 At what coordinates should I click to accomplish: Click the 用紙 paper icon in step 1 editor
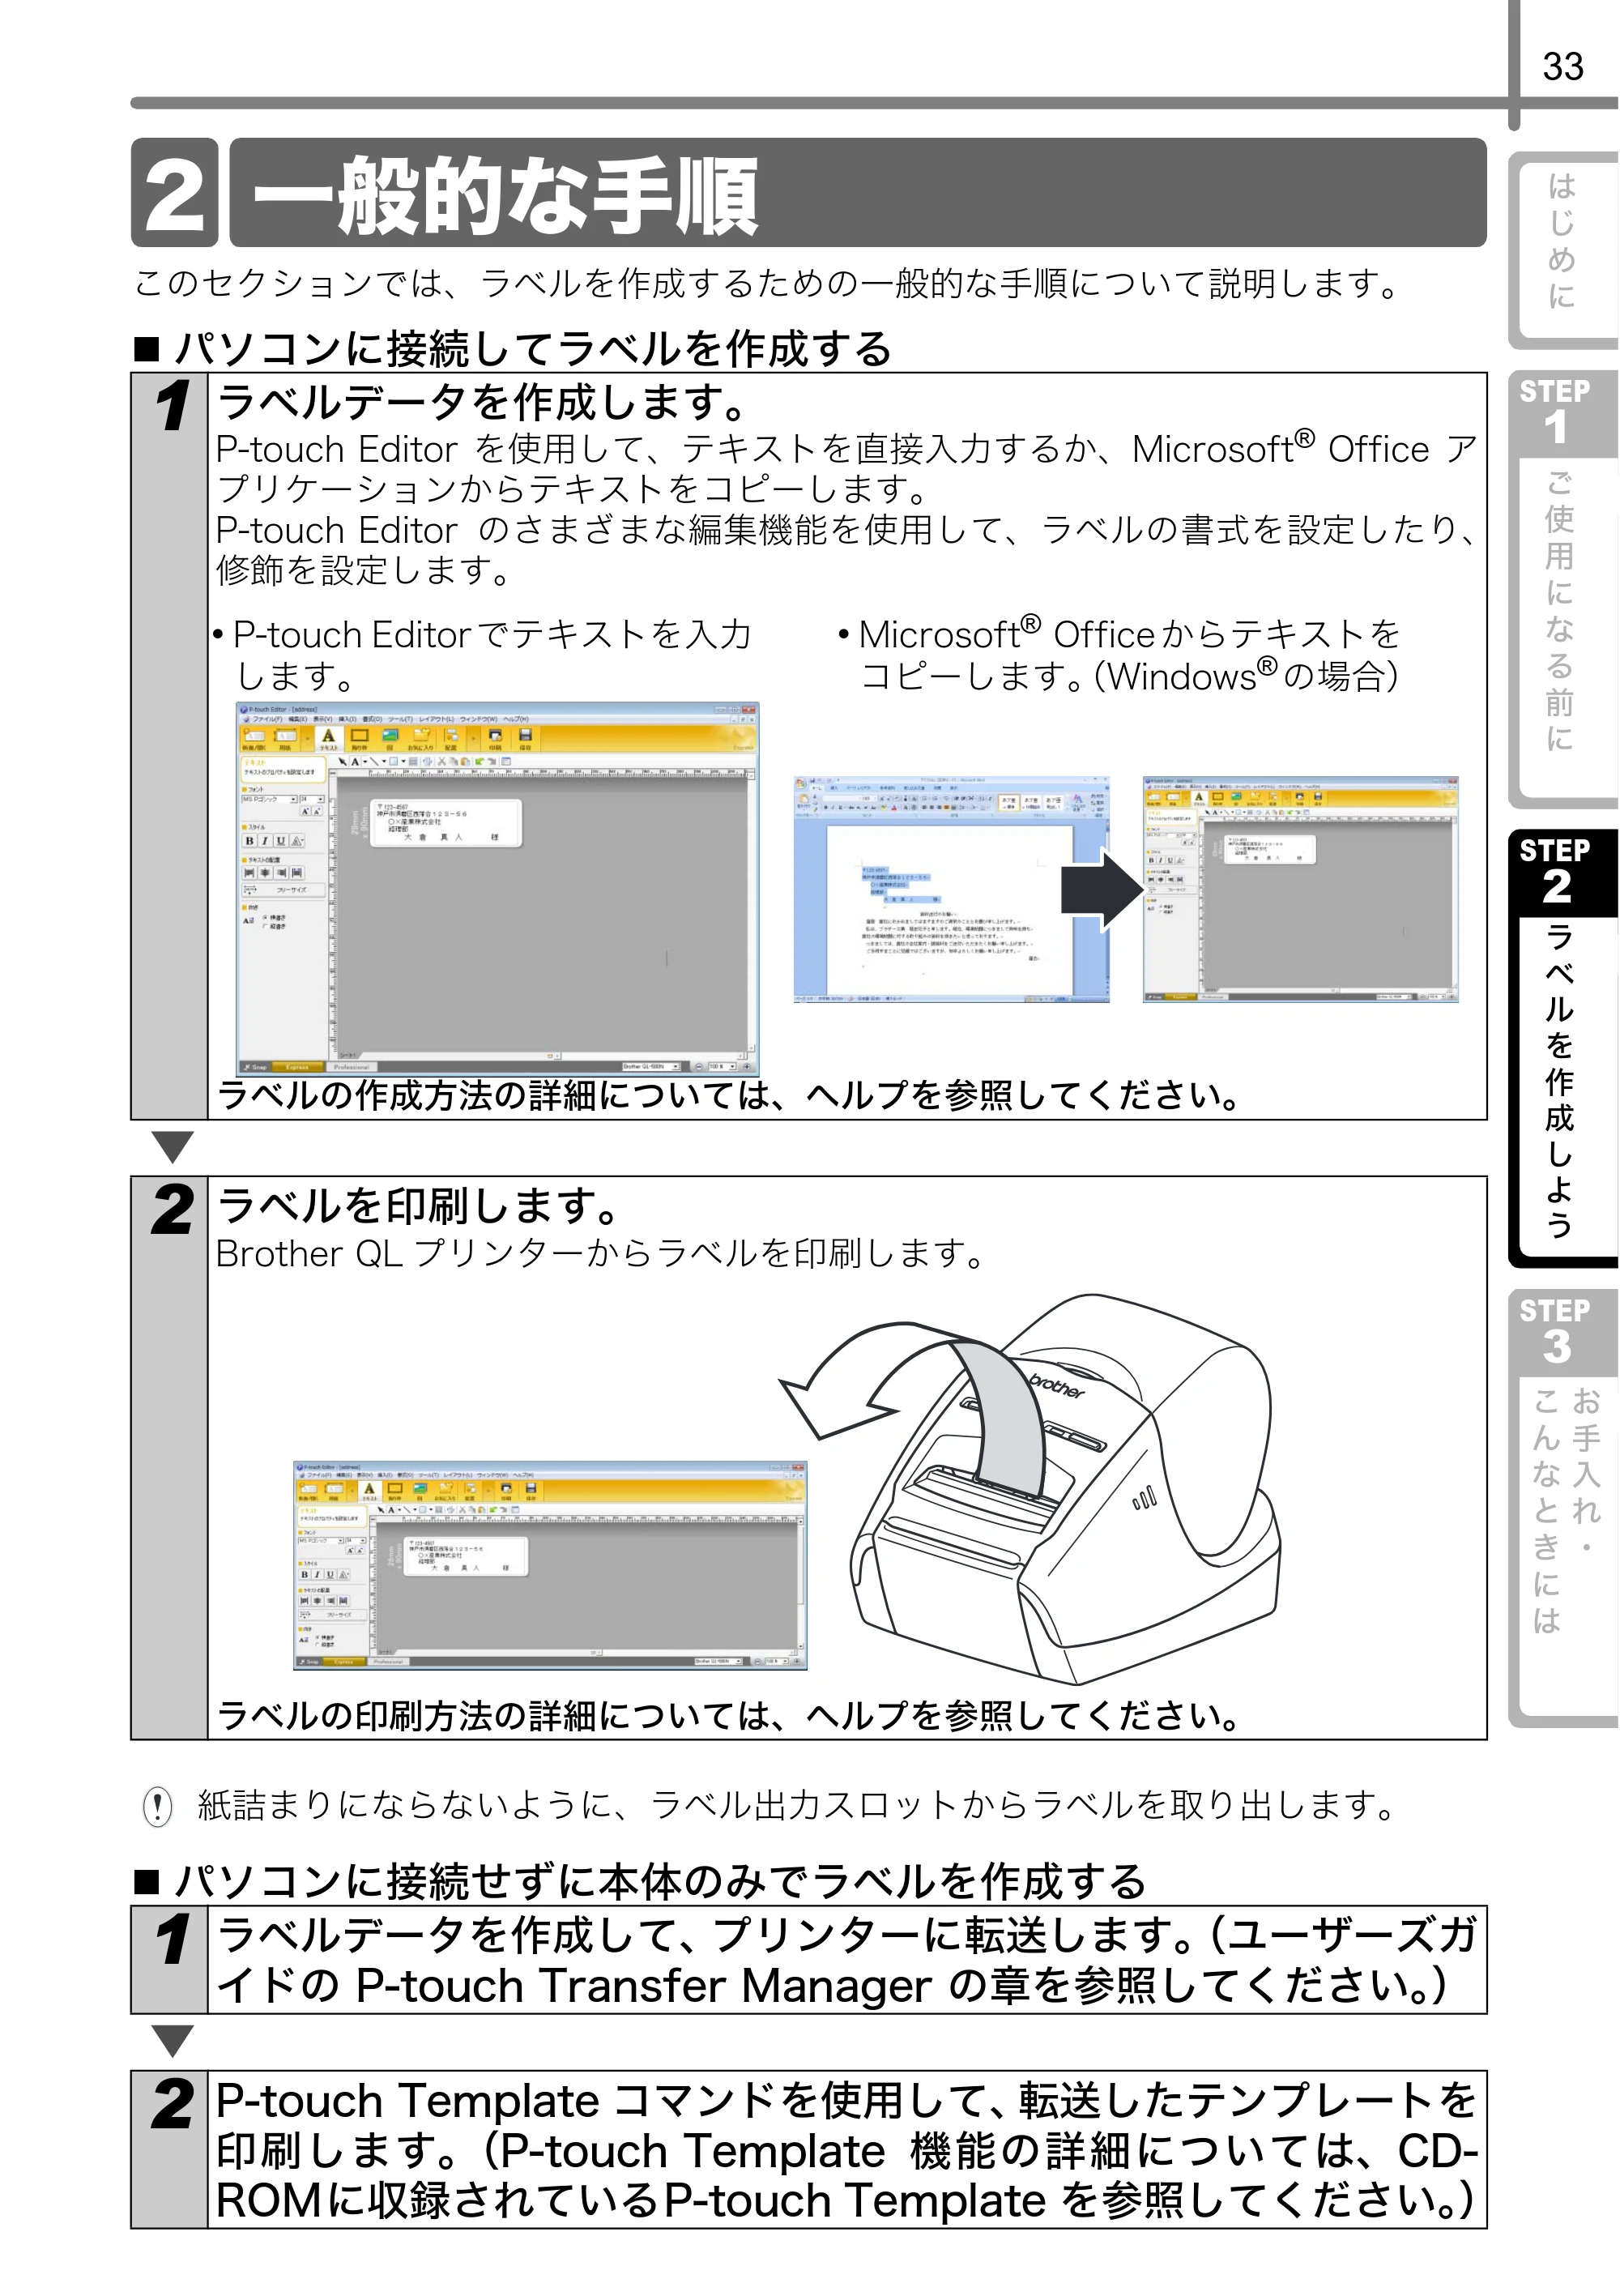coord(285,740)
